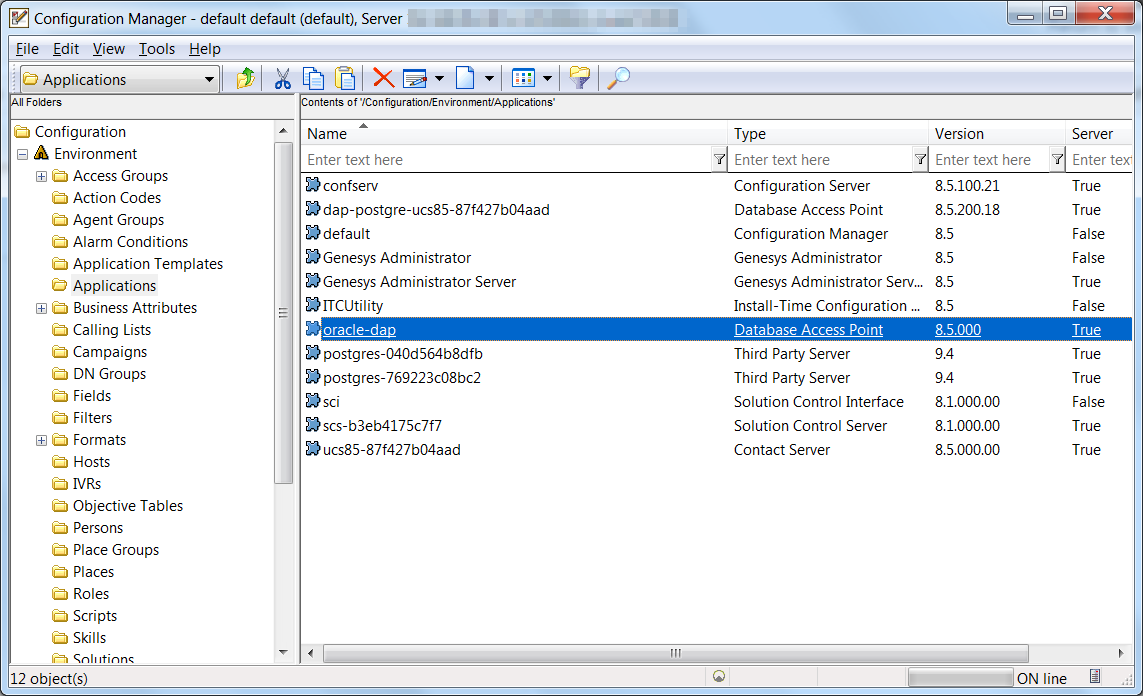This screenshot has width=1143, height=696.
Task: Open the view mode dropdown arrow
Action: 547,79
